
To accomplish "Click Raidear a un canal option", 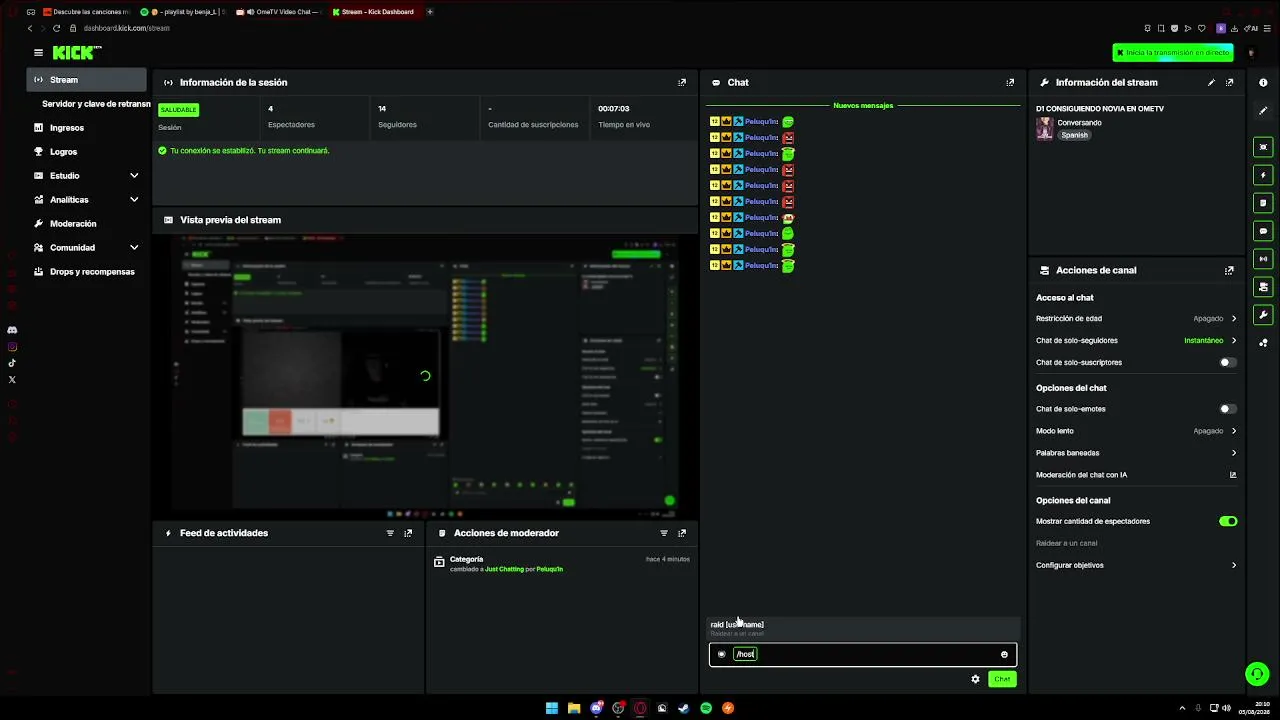I will (1066, 543).
